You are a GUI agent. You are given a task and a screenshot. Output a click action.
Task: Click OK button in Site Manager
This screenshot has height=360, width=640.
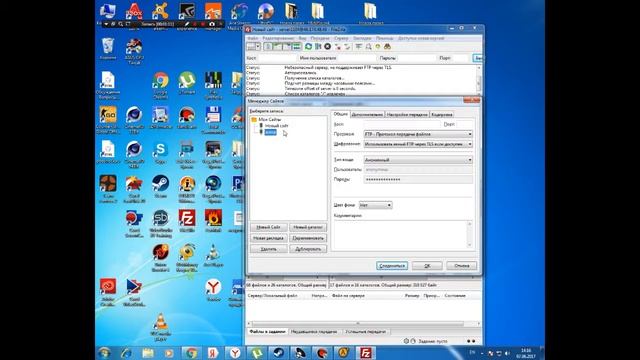click(427, 266)
